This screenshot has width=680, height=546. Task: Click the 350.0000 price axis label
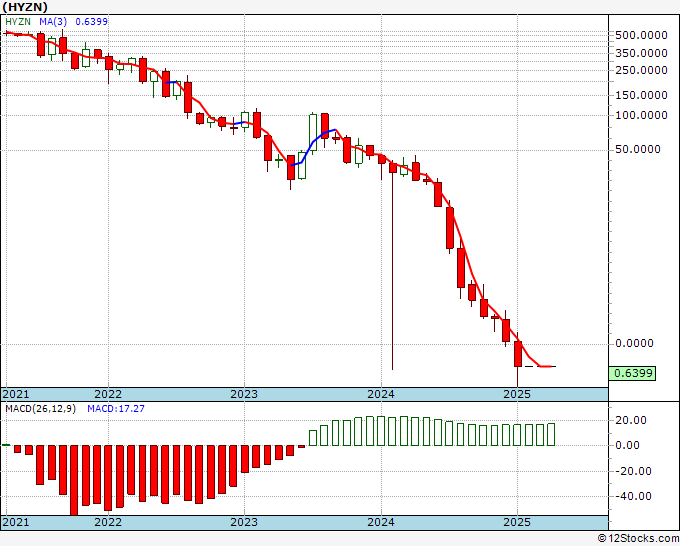click(641, 53)
